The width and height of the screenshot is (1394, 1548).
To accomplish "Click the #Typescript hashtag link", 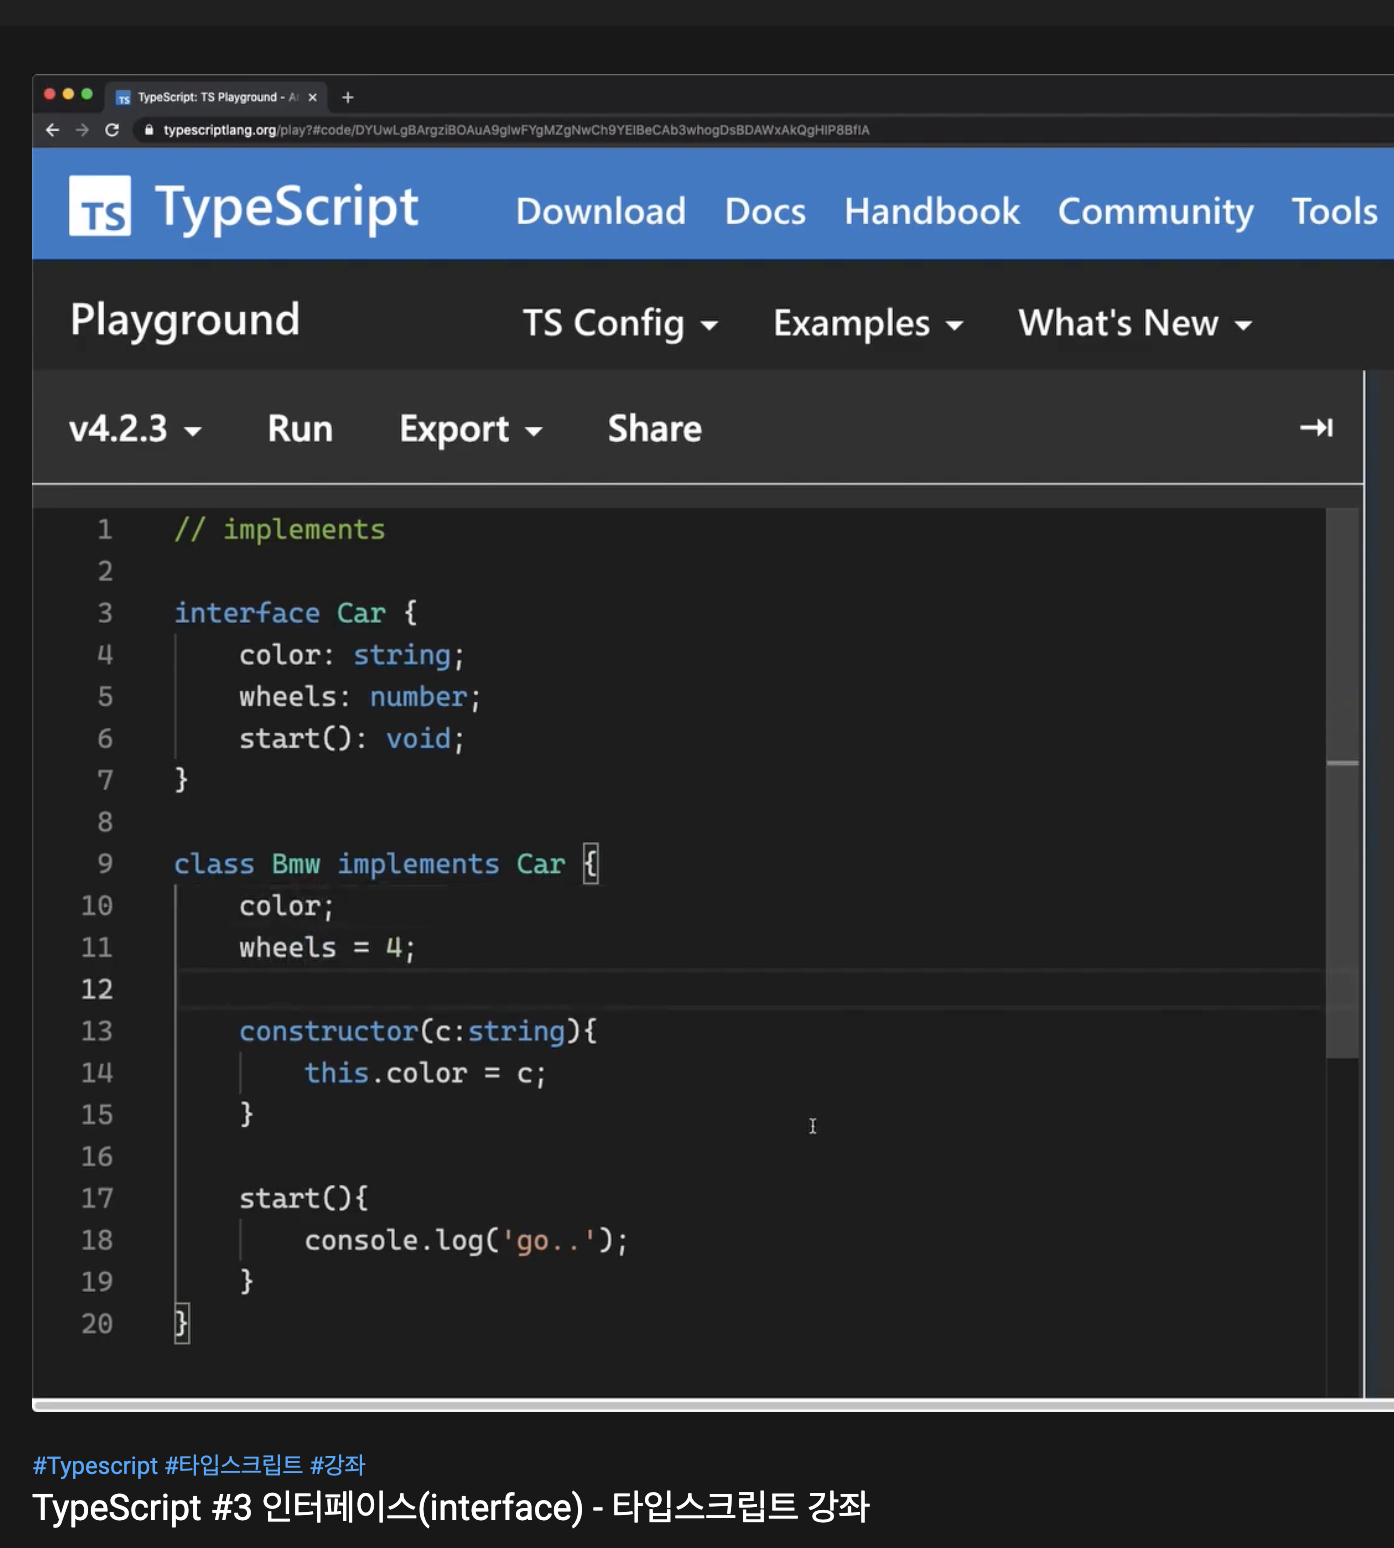I will tap(95, 1465).
